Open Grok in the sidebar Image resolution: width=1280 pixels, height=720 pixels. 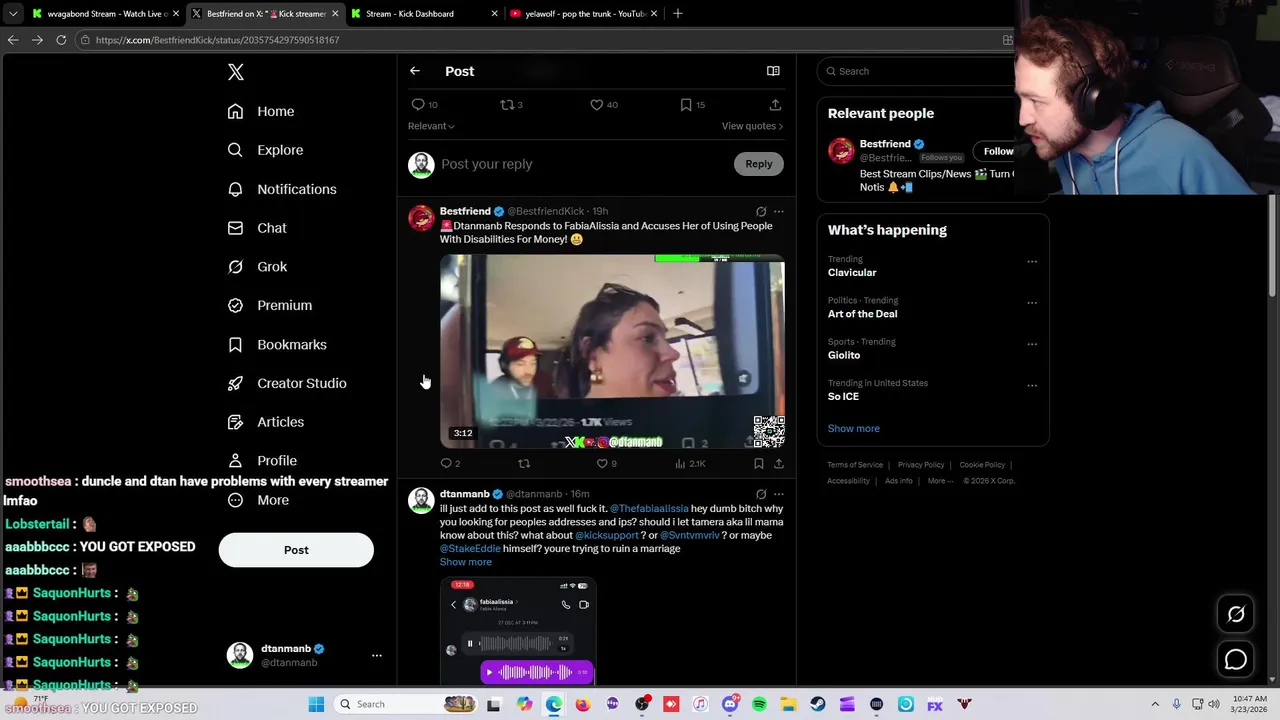pos(257,267)
